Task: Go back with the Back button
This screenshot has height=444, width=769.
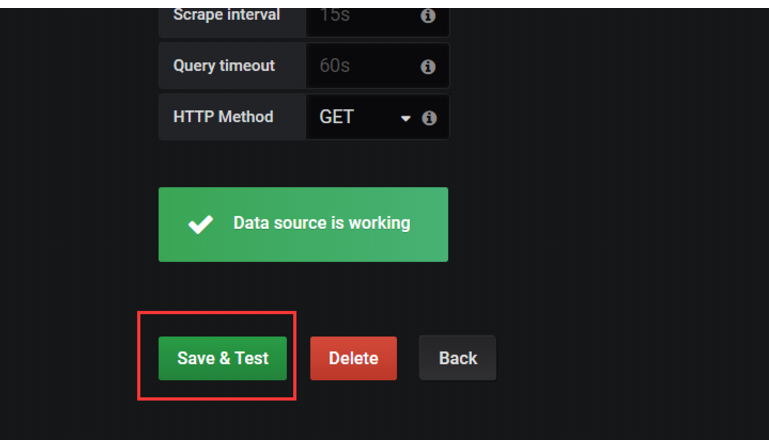Action: (x=457, y=358)
